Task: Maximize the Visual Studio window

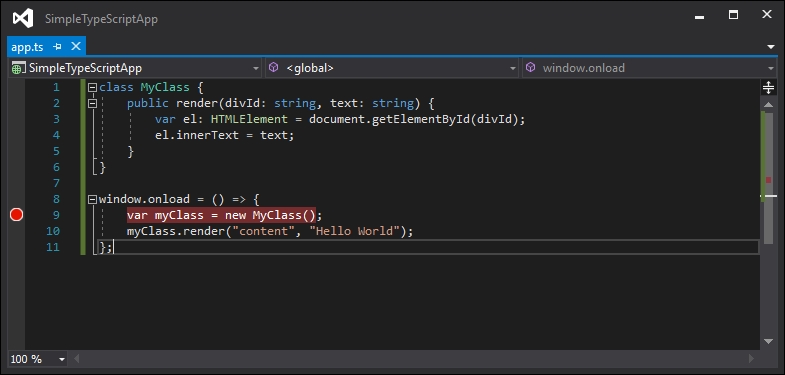Action: click(733, 15)
